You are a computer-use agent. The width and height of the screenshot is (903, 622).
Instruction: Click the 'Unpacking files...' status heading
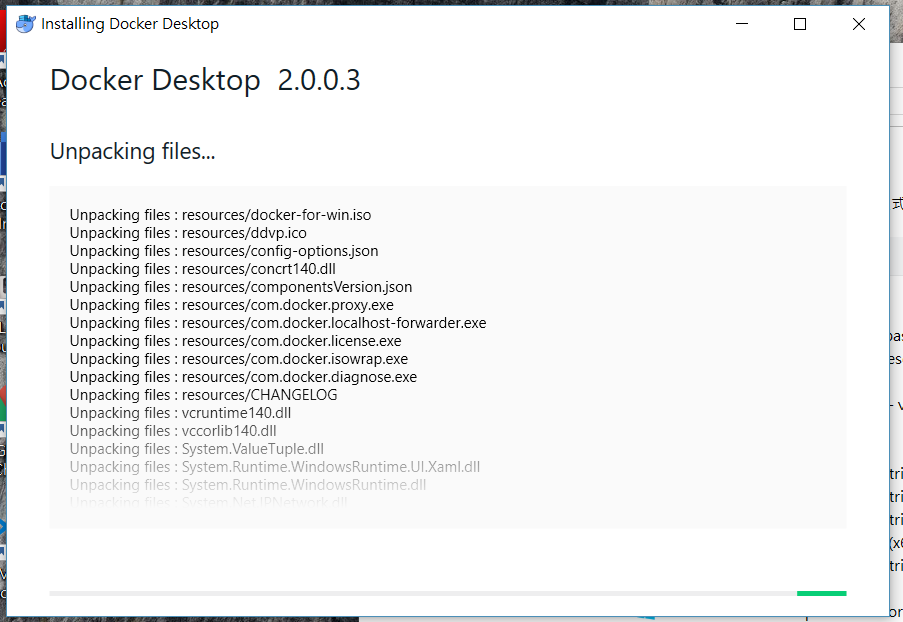[132, 151]
